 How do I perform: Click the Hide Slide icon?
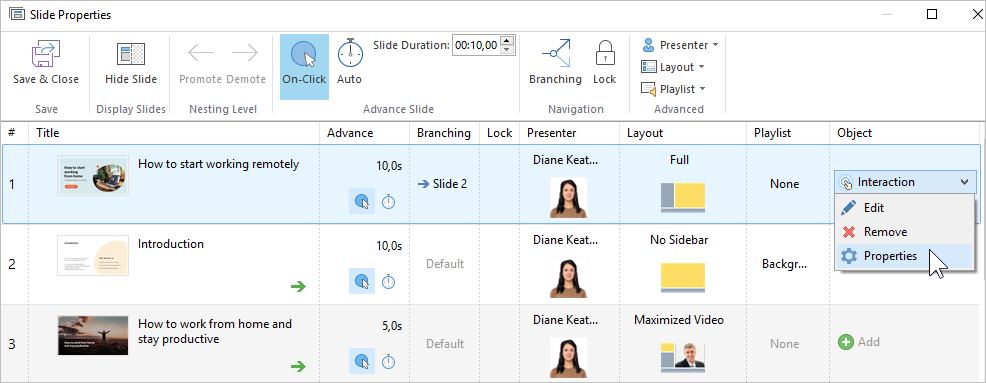coord(131,55)
